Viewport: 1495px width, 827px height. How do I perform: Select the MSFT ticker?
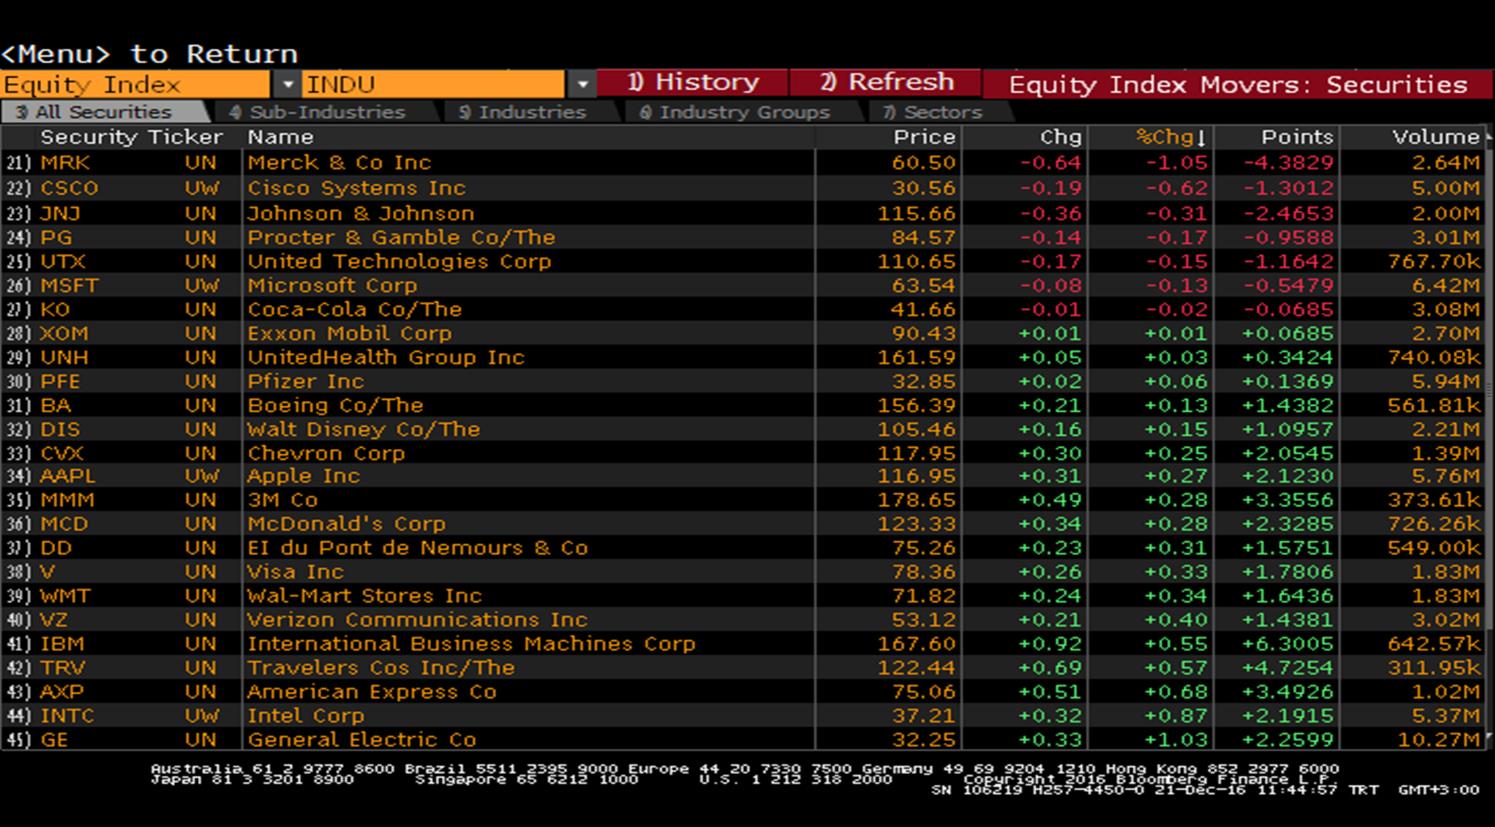point(69,285)
